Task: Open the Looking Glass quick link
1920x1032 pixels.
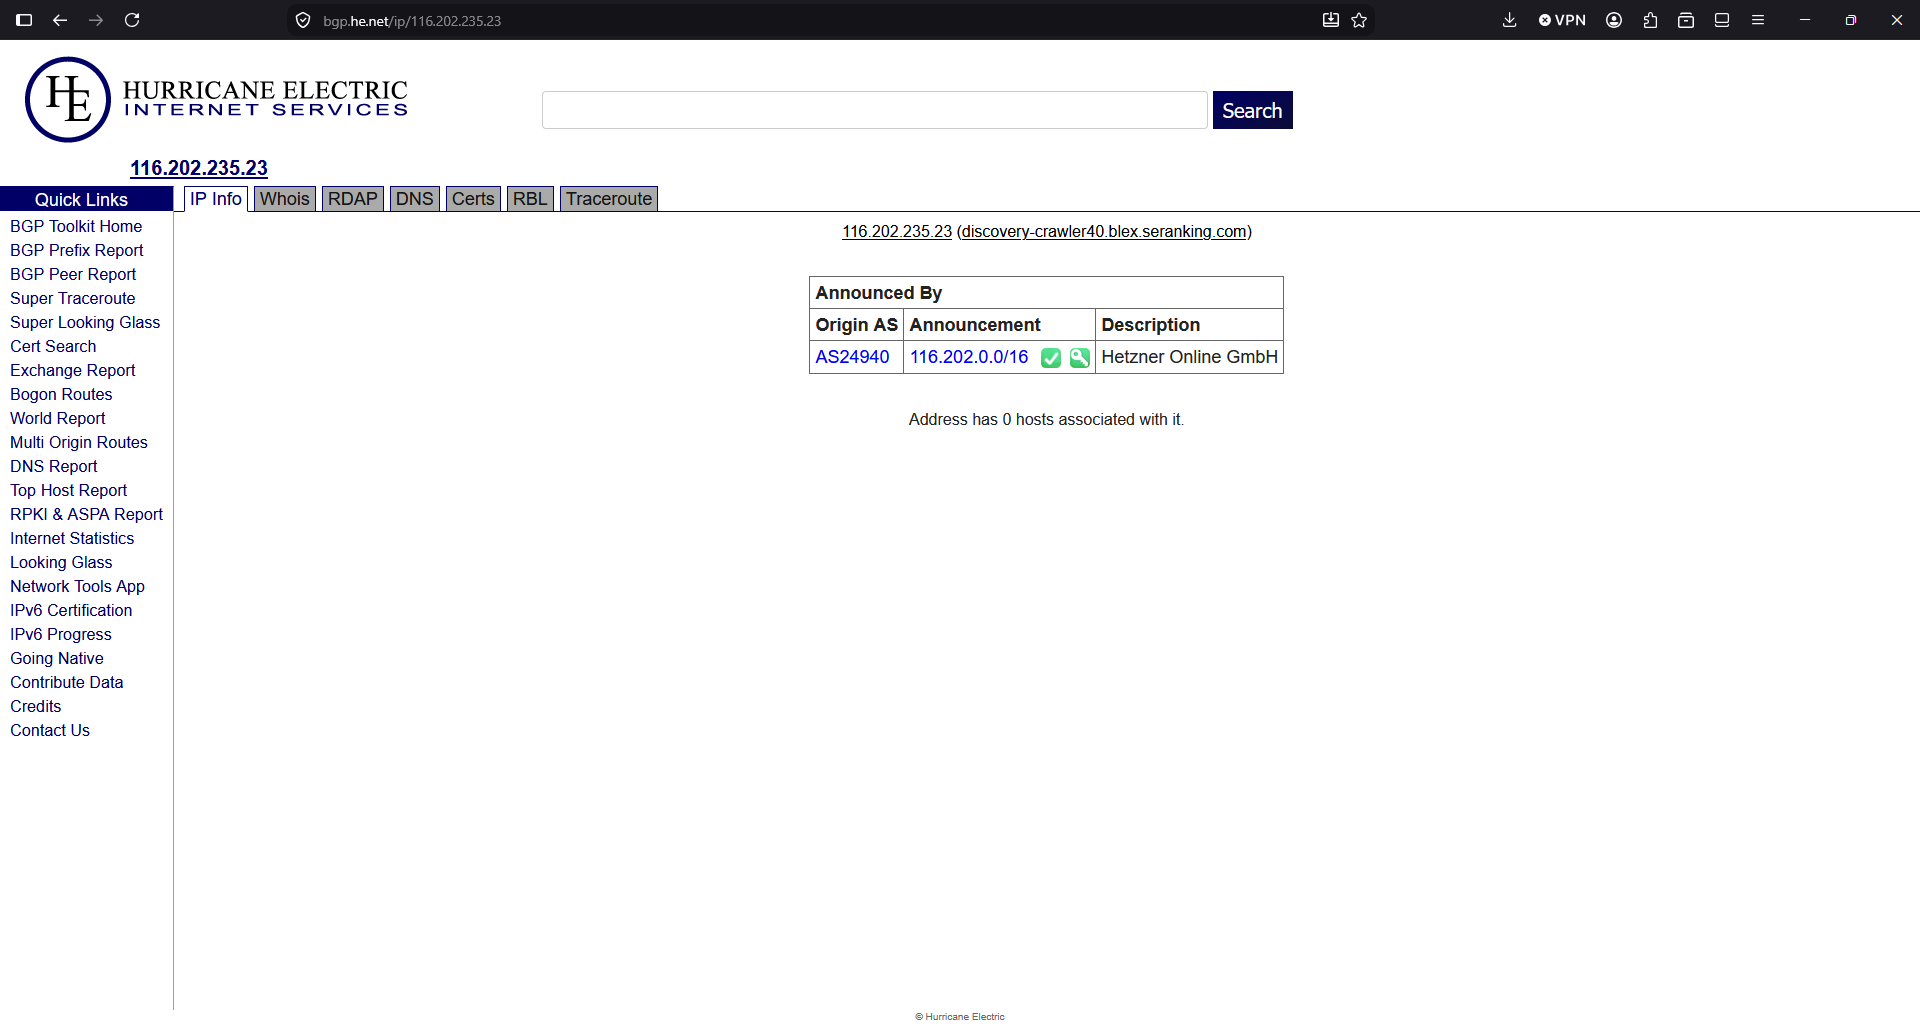Action: tap(61, 562)
